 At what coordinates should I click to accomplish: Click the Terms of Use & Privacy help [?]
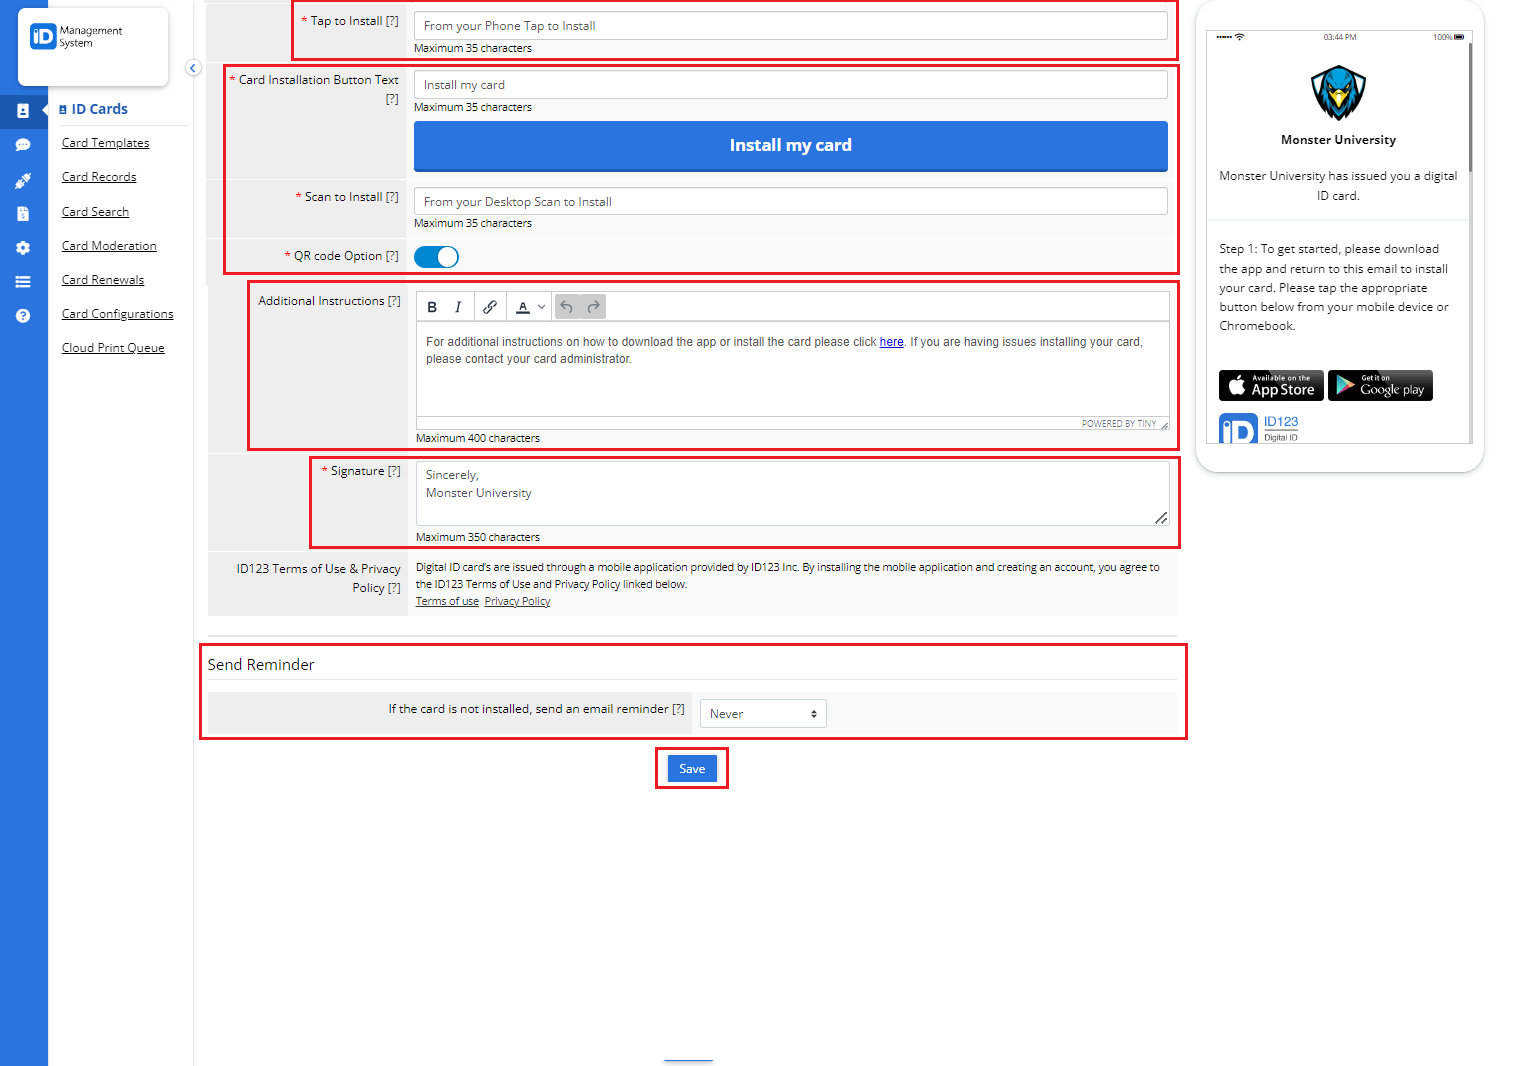(394, 588)
